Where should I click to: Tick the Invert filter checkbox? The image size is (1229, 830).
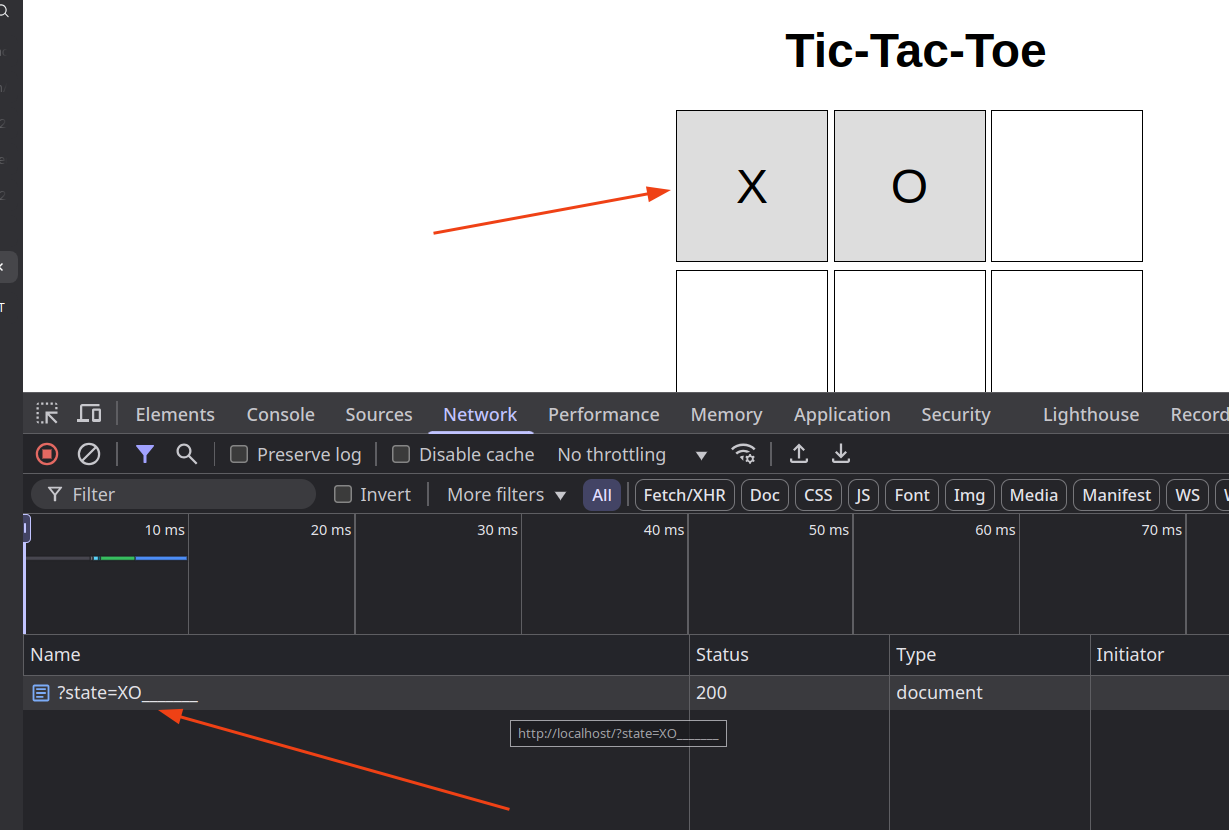(343, 494)
